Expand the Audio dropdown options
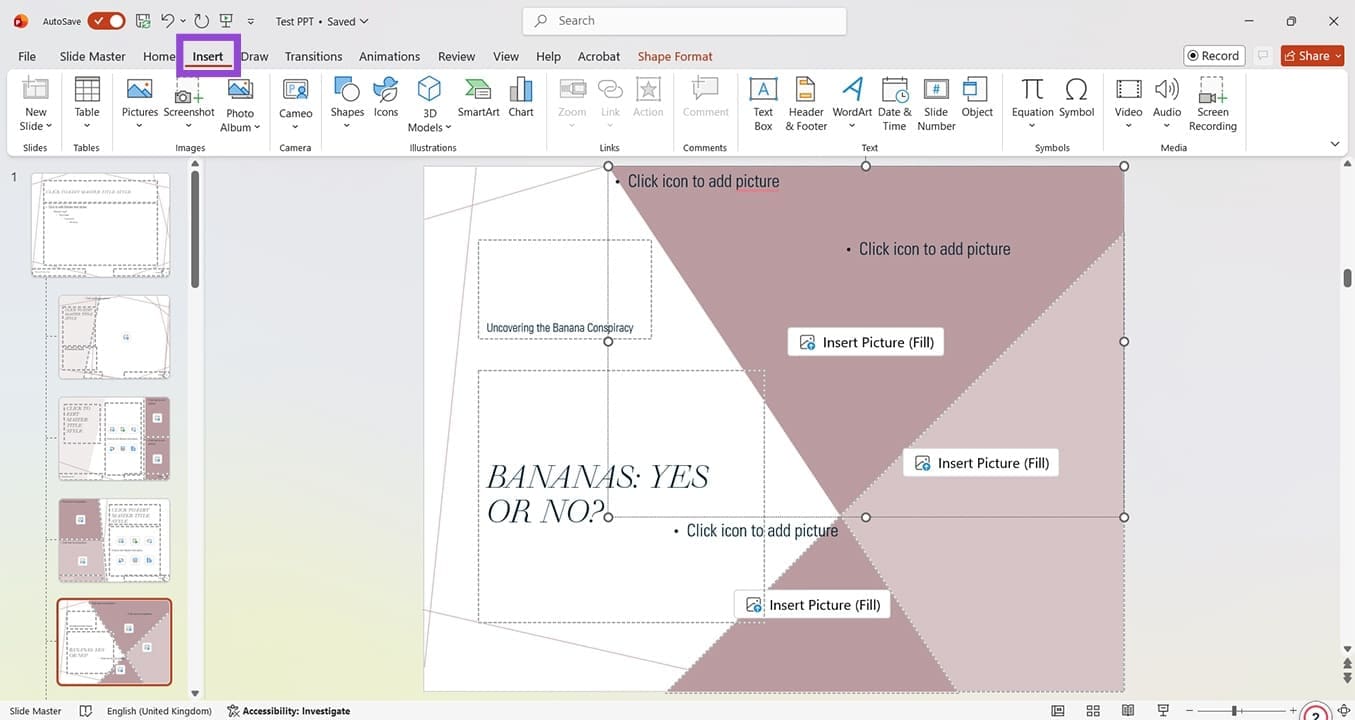 tap(1167, 126)
